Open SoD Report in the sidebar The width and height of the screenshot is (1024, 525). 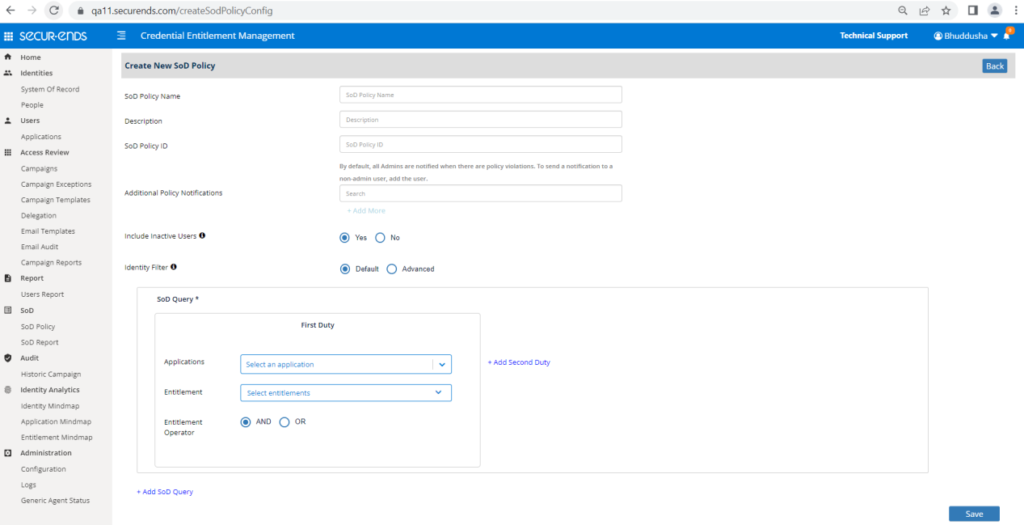(x=39, y=342)
